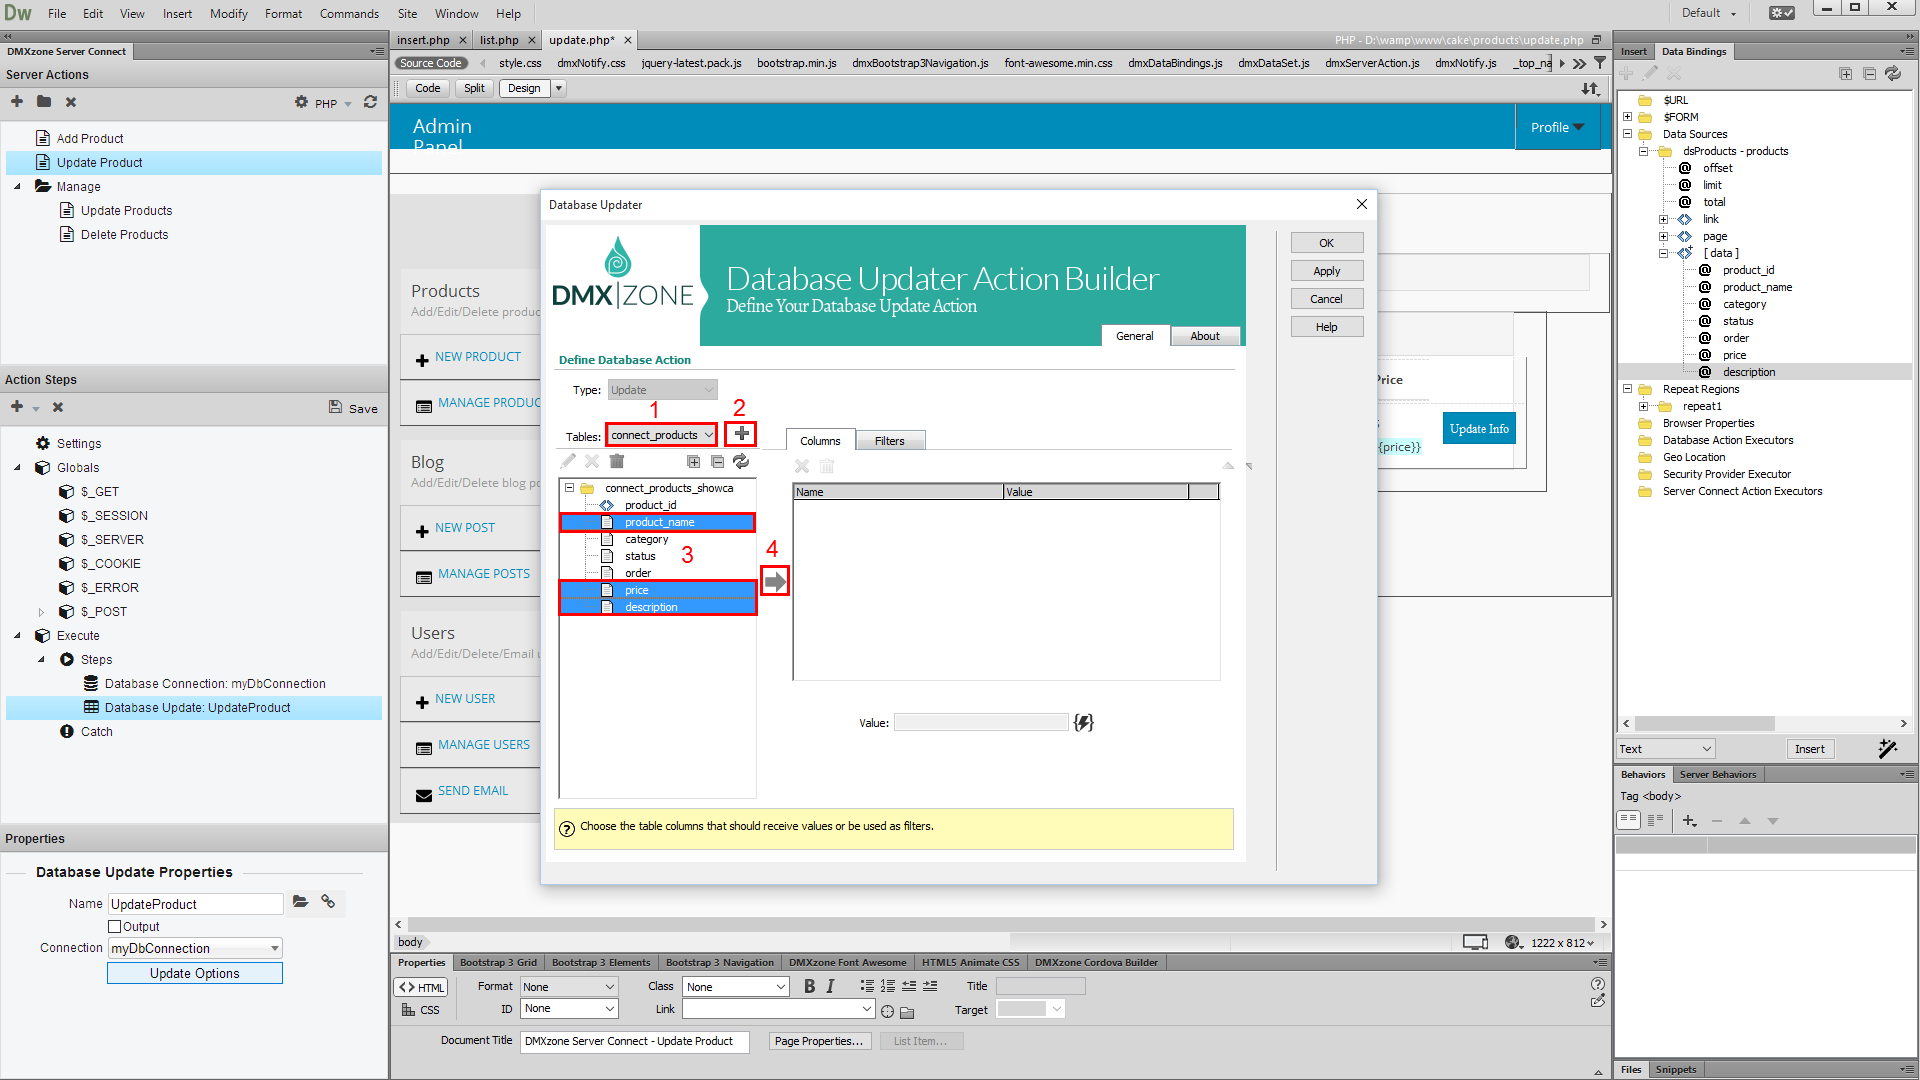The image size is (1920, 1080).
Task: Click the link icon next to the Name field
Action: [328, 902]
